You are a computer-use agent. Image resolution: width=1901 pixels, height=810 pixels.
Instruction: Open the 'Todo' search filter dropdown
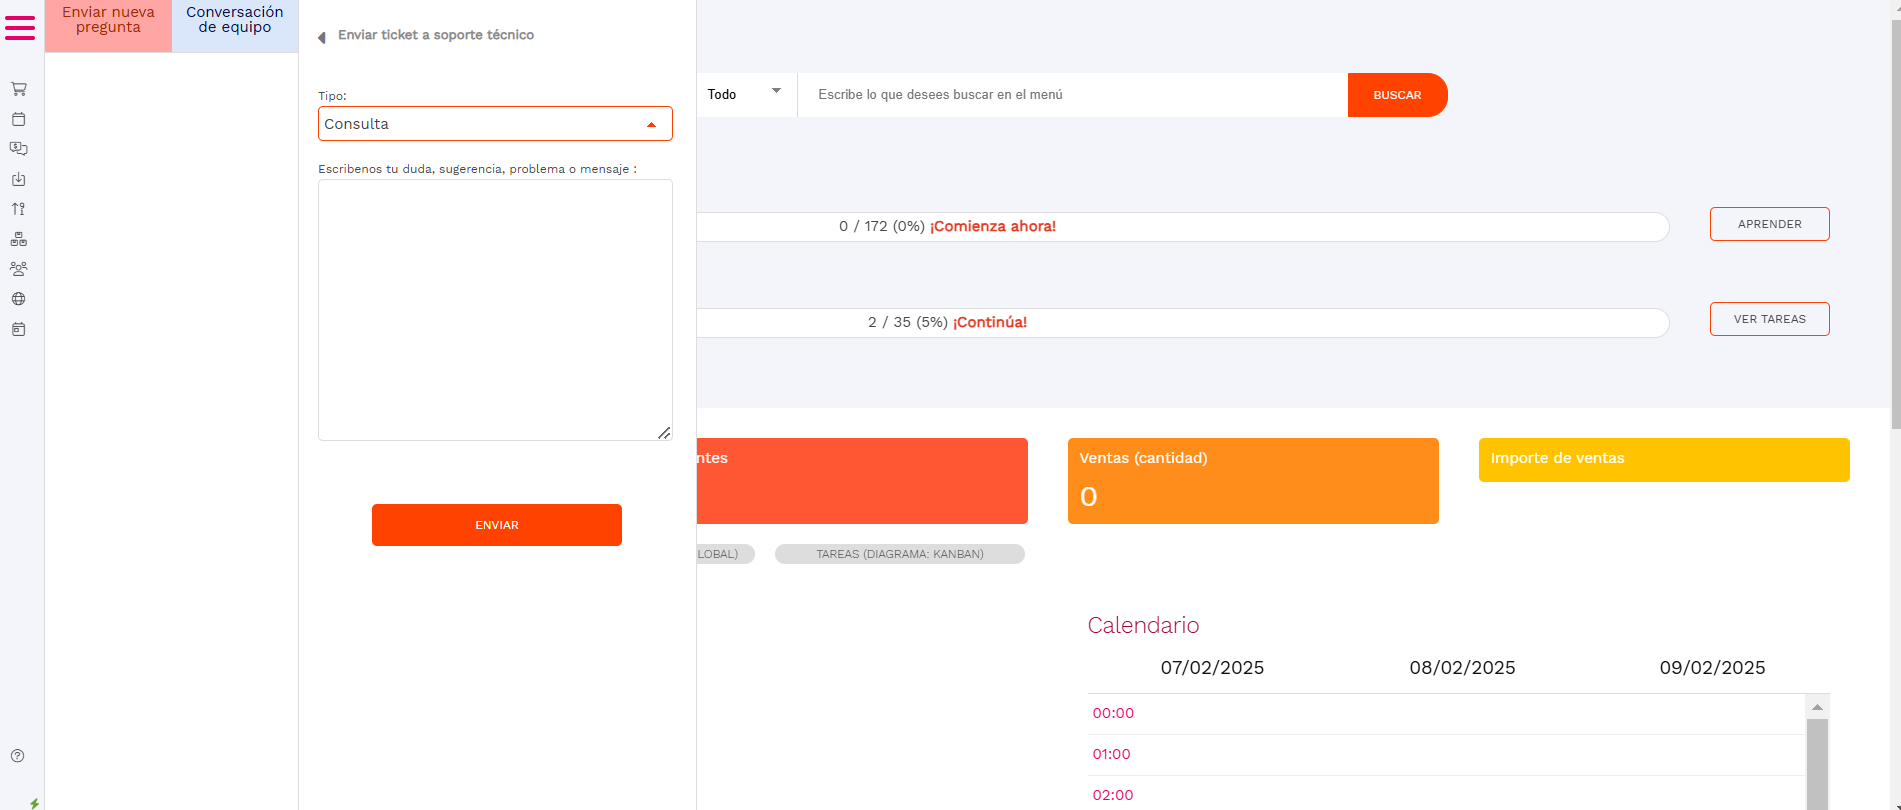(x=745, y=94)
